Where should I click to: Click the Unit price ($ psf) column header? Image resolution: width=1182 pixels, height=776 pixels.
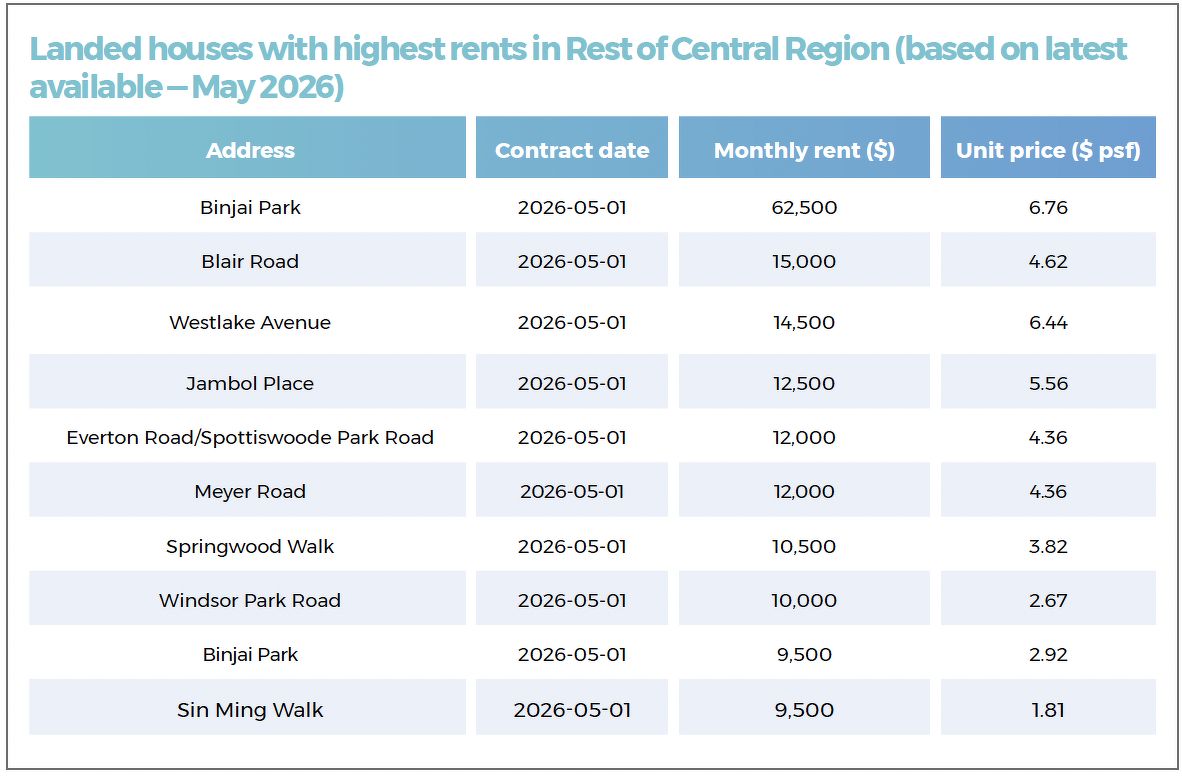1048,148
